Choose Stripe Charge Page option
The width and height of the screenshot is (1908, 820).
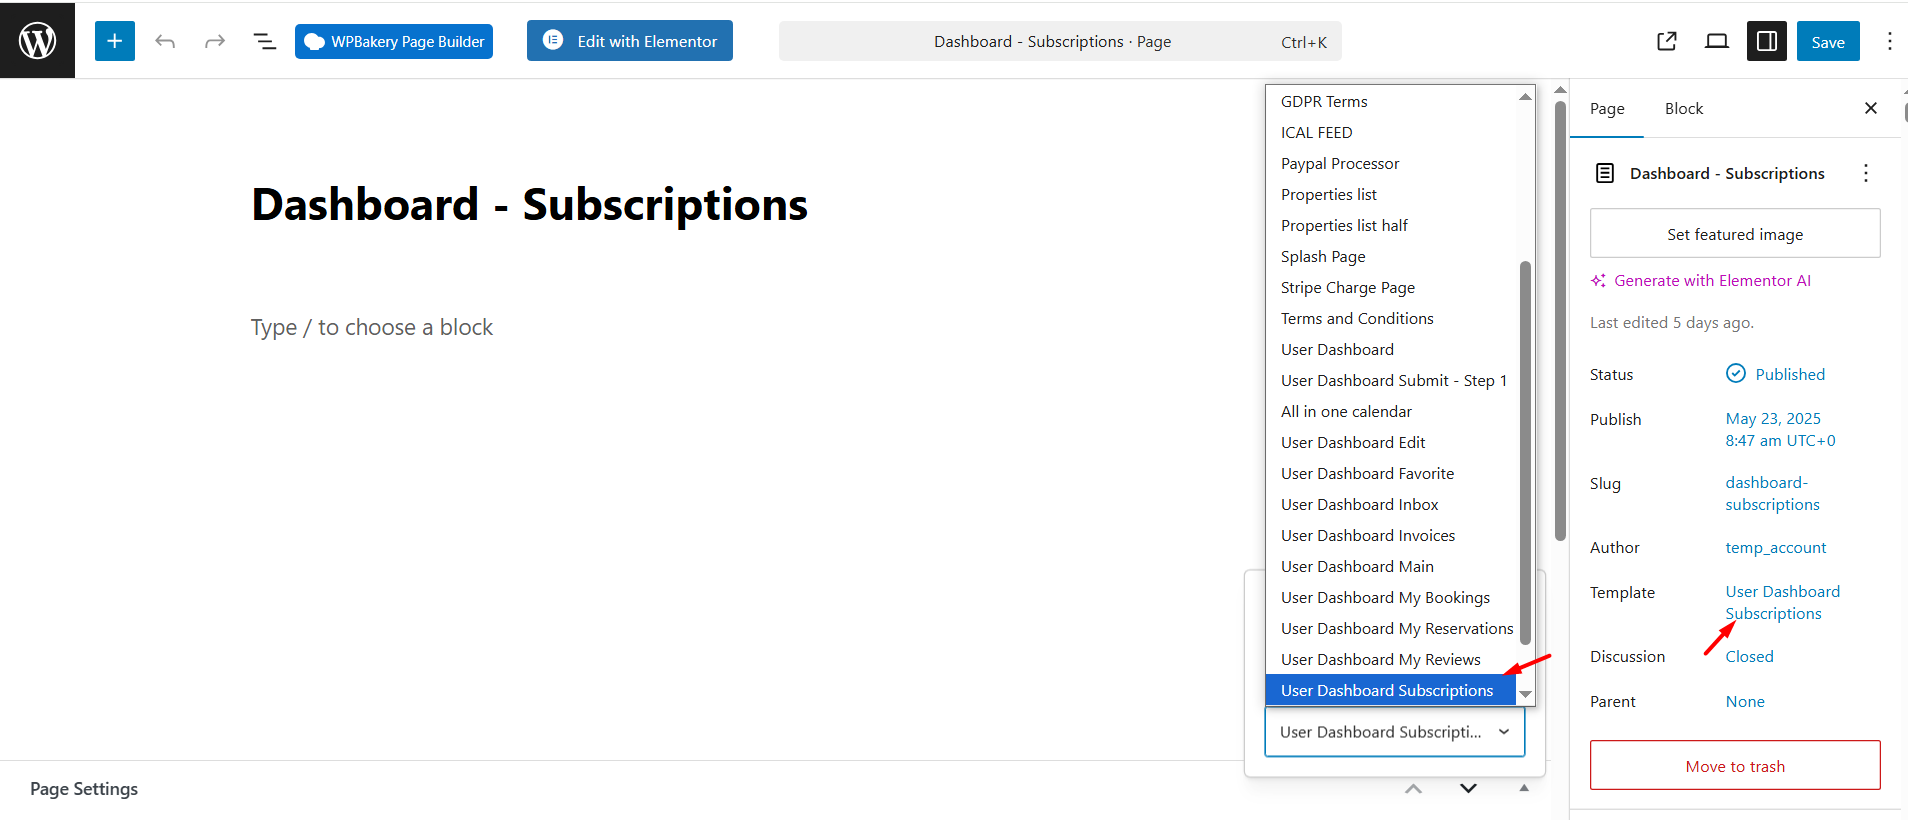tap(1347, 288)
